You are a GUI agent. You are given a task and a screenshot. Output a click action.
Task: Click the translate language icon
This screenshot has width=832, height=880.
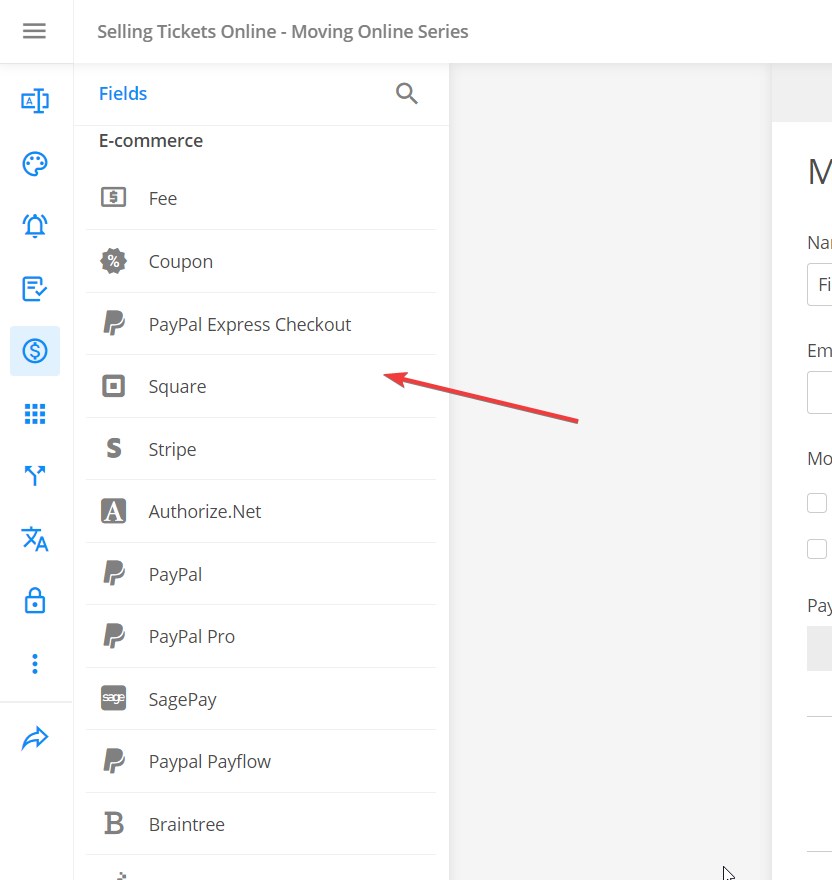click(x=35, y=539)
